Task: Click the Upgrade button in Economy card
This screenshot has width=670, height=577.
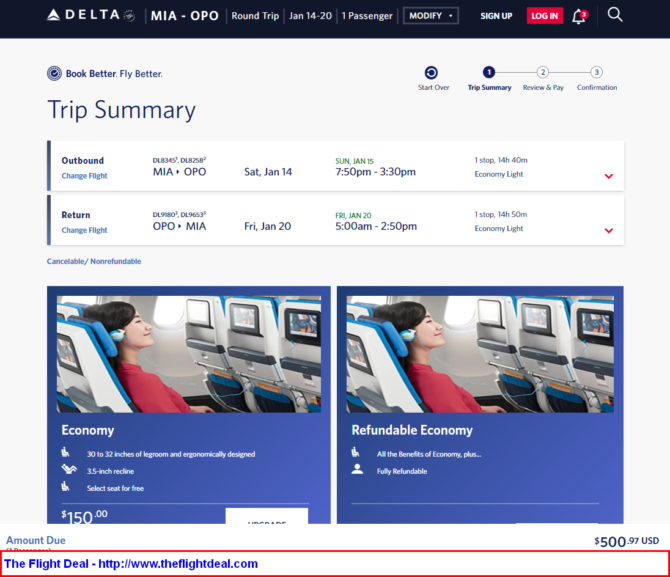Action: pyautogui.click(x=267, y=516)
